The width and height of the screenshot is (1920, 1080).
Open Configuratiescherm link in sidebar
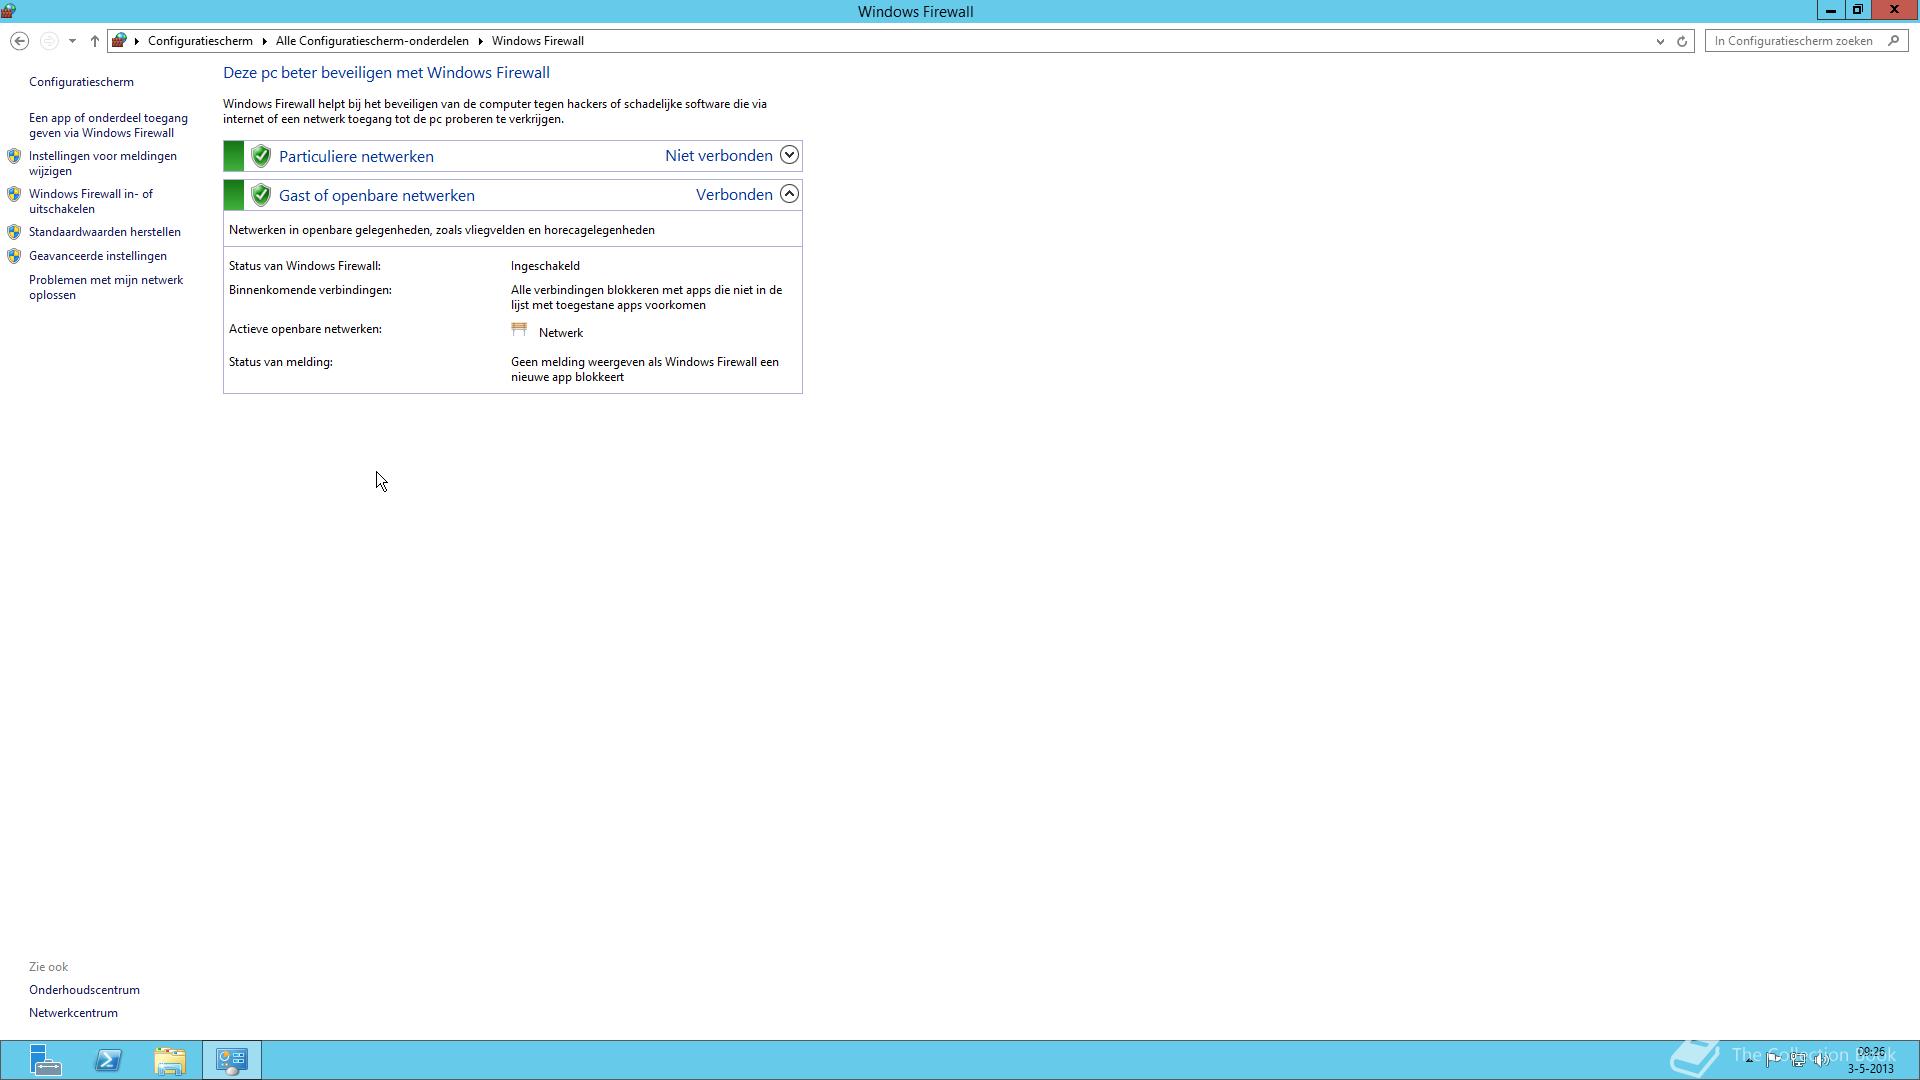(81, 82)
